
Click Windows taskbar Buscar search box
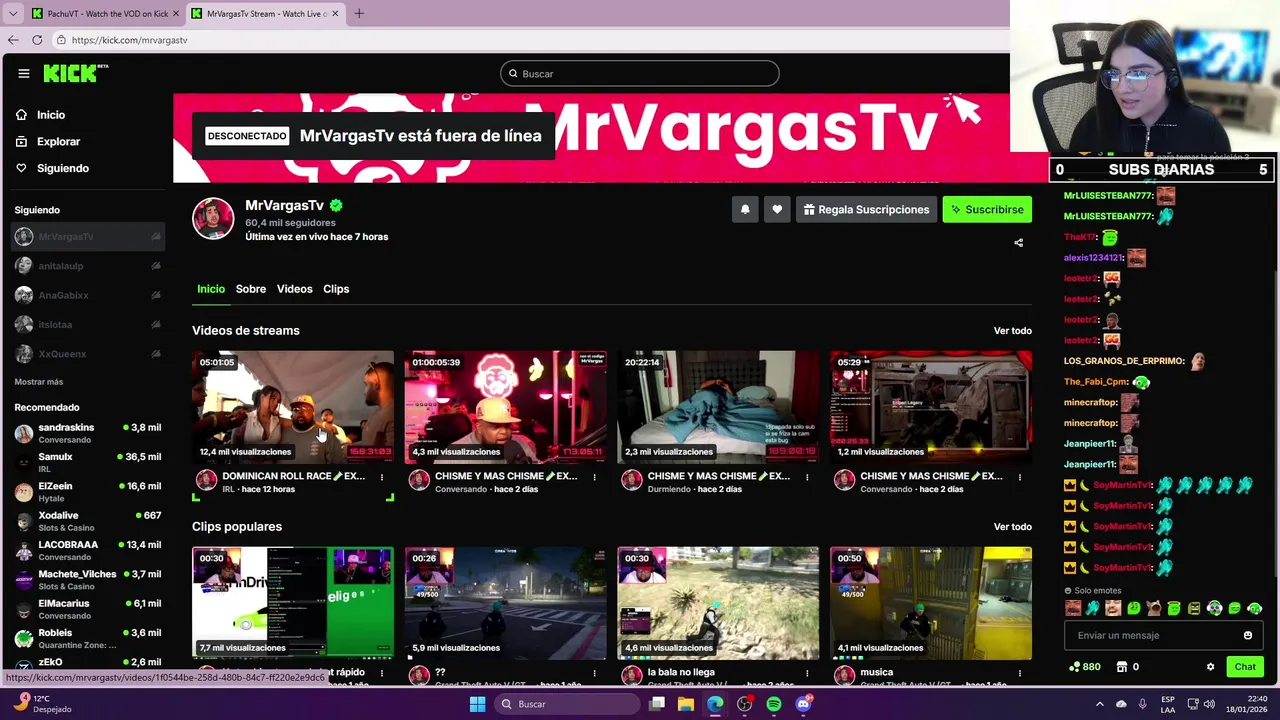[565, 704]
